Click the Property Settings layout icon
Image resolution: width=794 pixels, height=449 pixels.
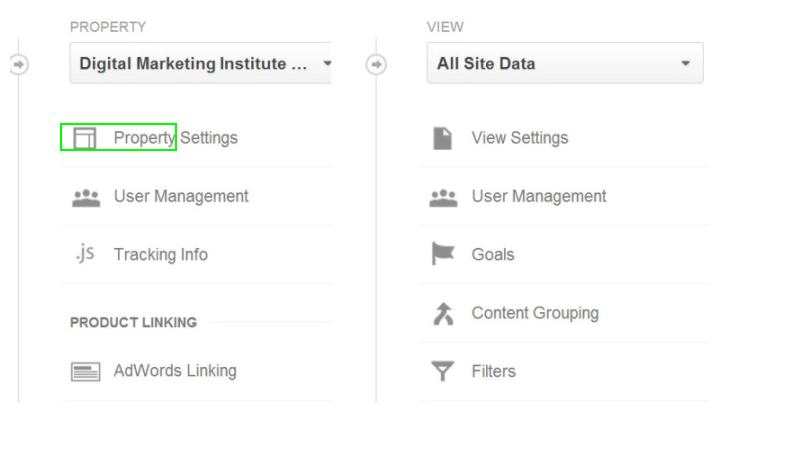(x=85, y=138)
